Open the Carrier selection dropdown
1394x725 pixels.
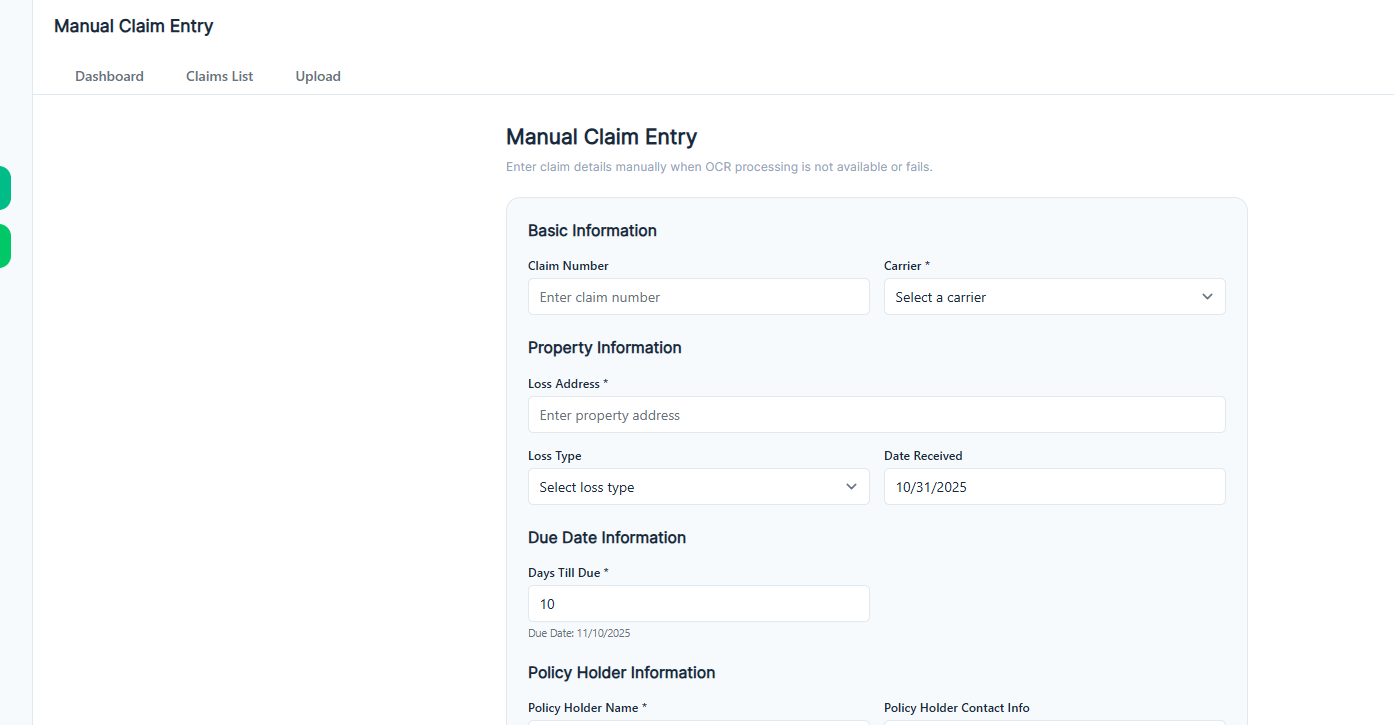1054,296
